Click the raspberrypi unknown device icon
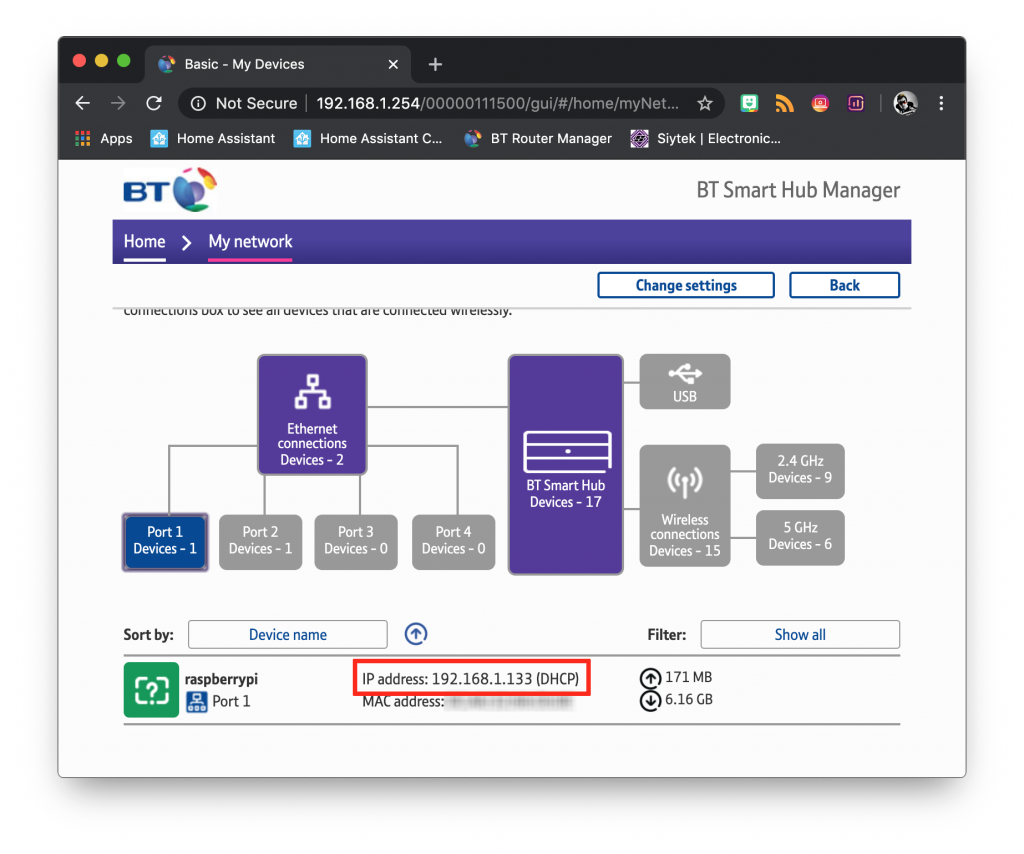Image resolution: width=1024 pixels, height=854 pixels. point(152,690)
